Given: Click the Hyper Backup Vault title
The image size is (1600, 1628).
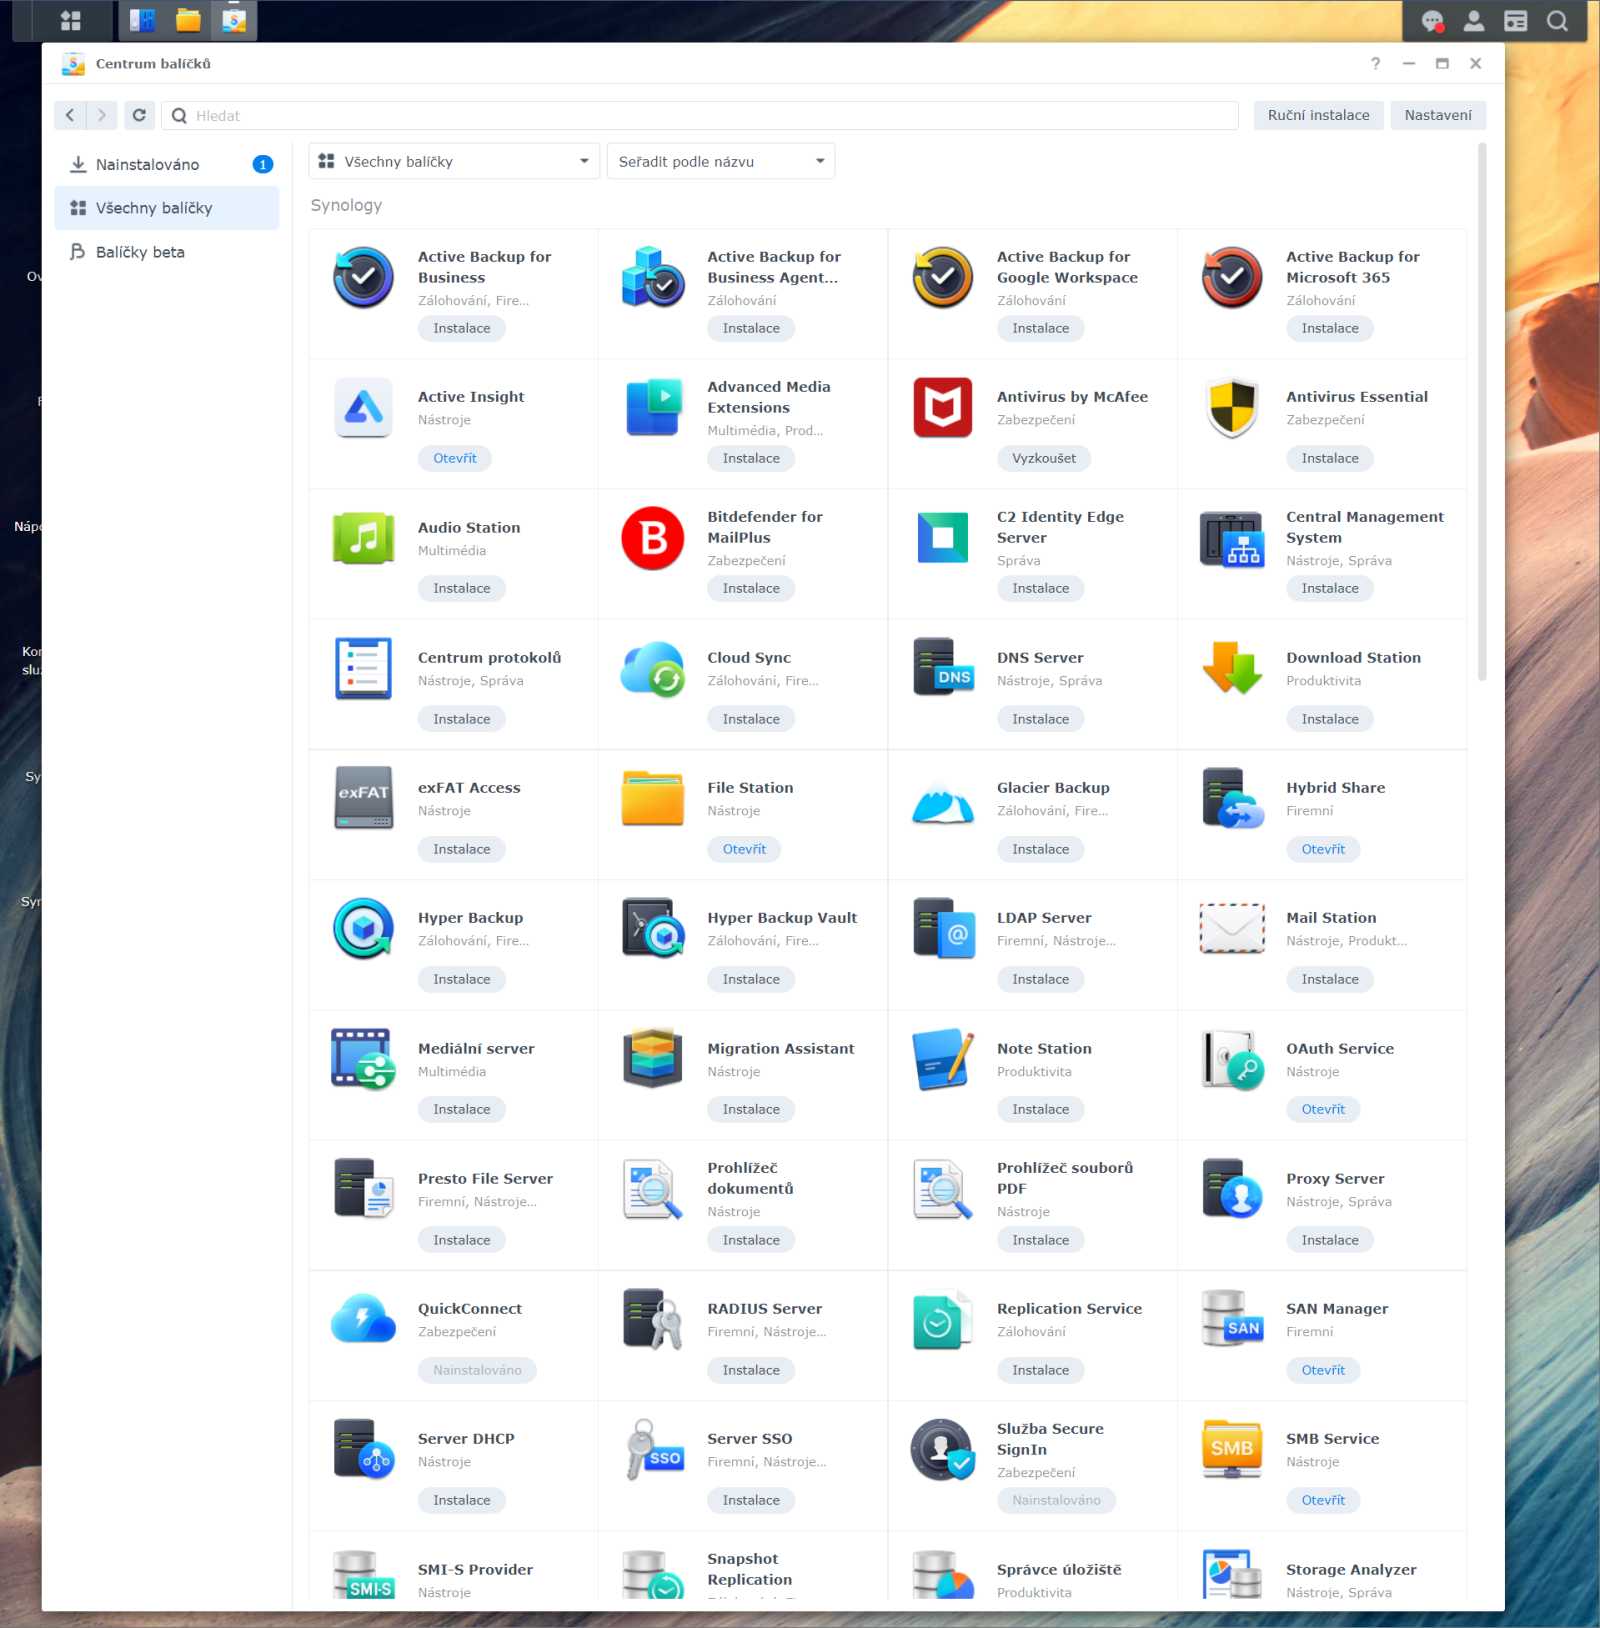Looking at the screenshot, I should point(782,918).
